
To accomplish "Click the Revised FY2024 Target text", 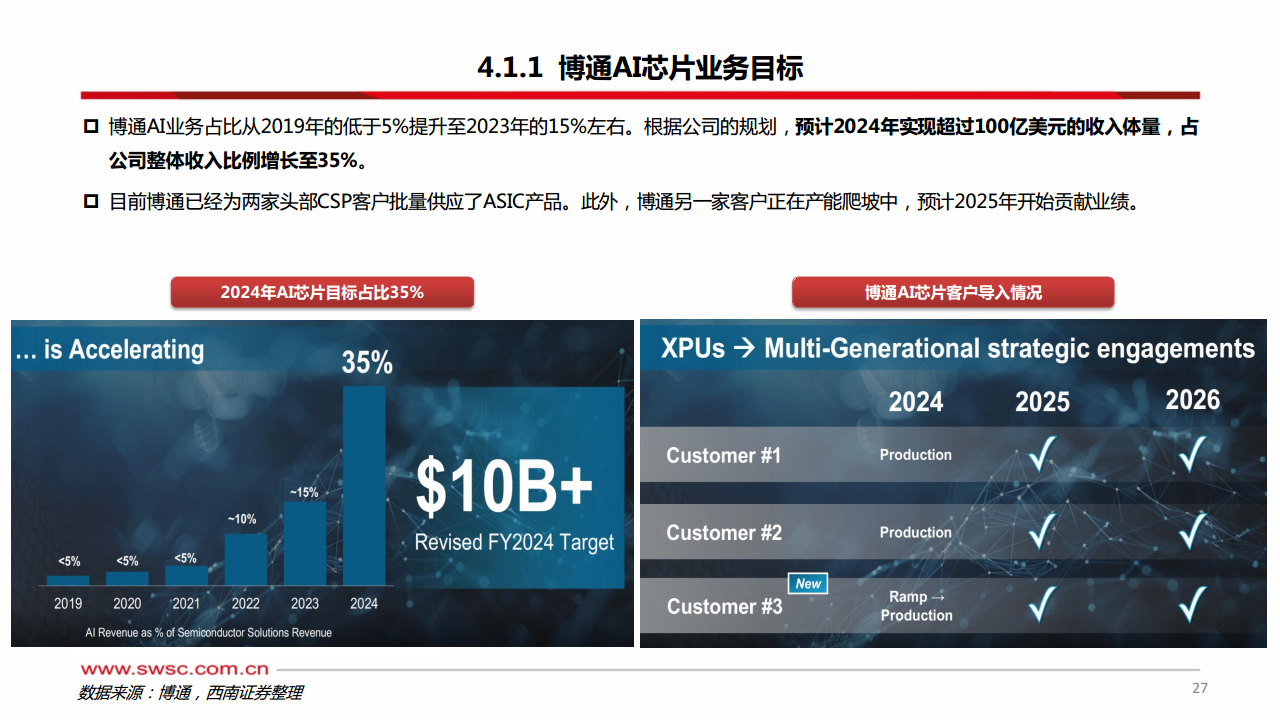I will point(514,542).
